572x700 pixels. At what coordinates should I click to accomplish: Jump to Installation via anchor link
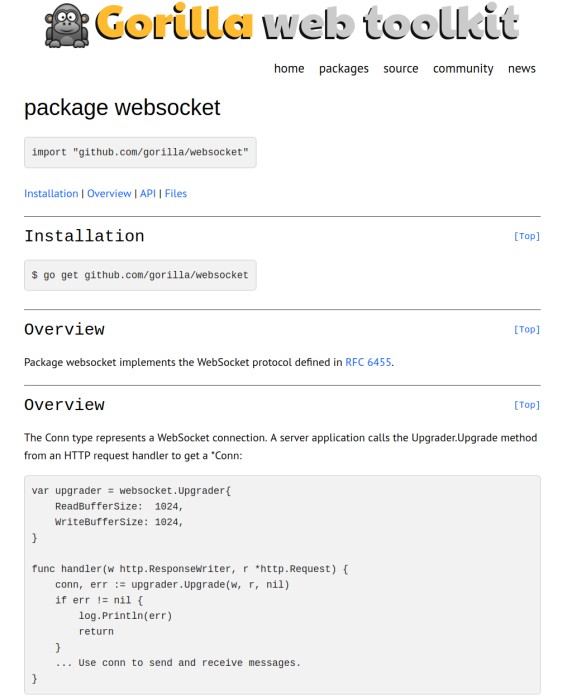coord(51,193)
